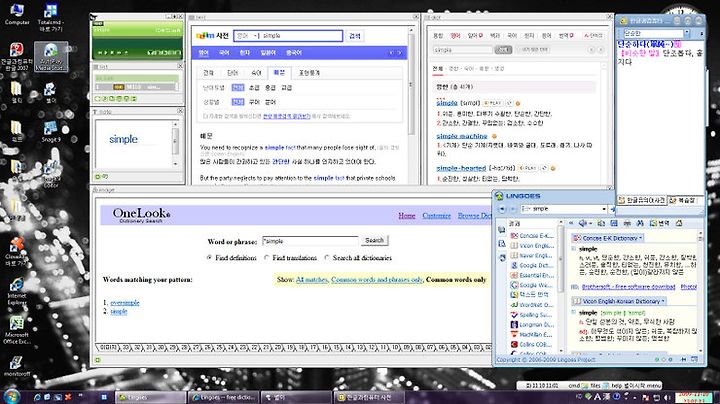Select WordNet dictionary in Lingoes list

[x=532, y=304]
